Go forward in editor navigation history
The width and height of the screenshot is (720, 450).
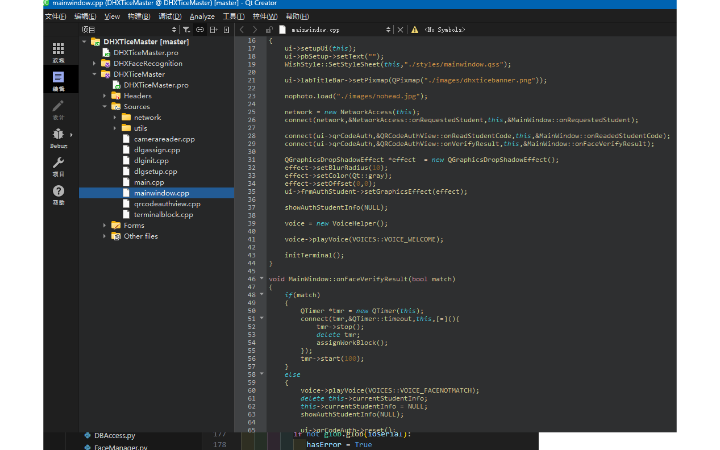pos(255,30)
